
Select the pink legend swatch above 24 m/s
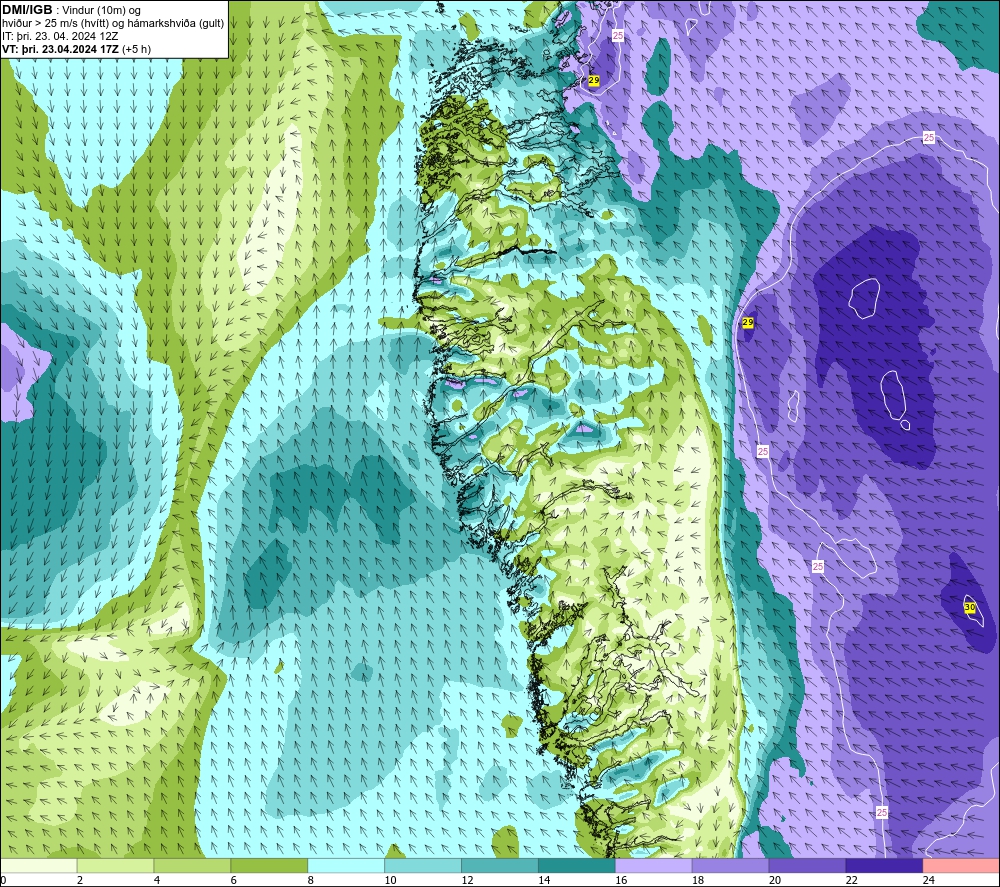961,866
